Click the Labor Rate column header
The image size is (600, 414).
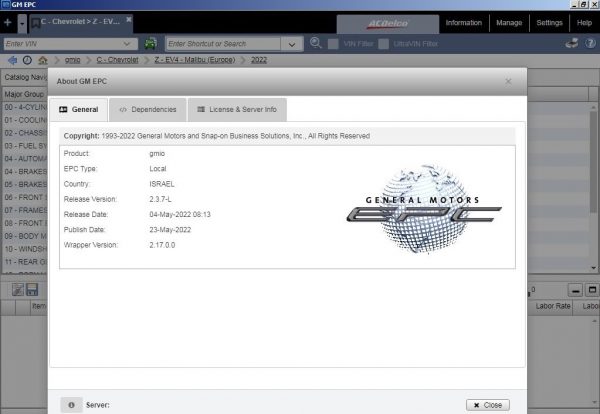point(553,306)
